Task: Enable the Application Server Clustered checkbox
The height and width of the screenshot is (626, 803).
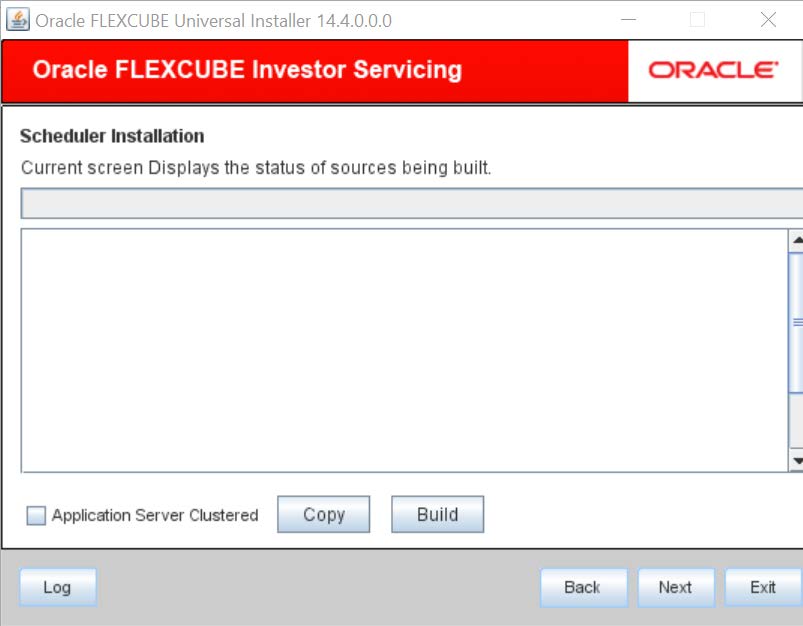Action: point(36,515)
